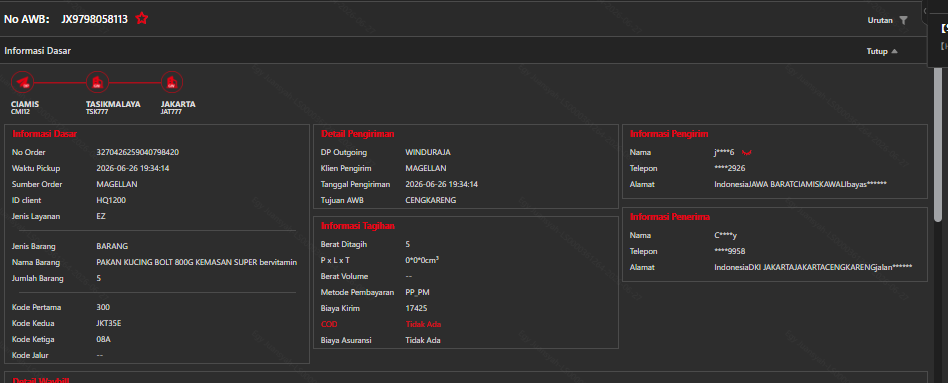
Task: Click the Biaya Kirim value 17425
Action: 416,309
